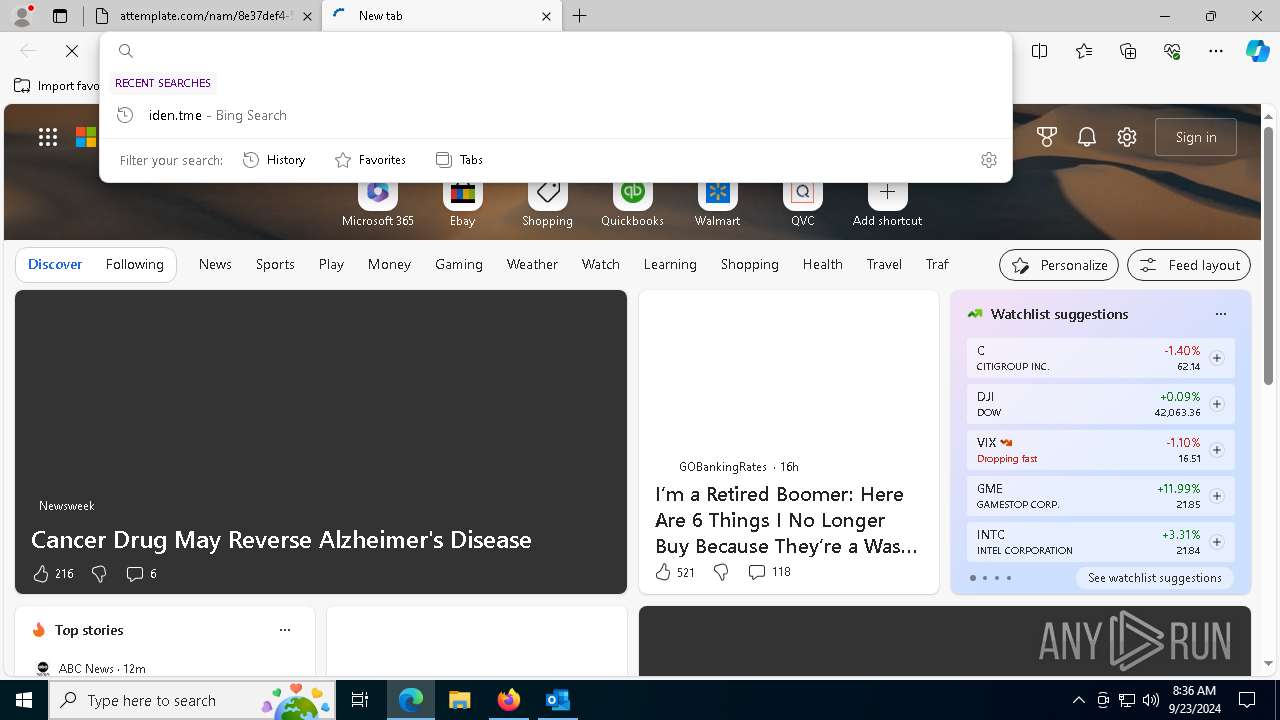Open Outlook from the taskbar
The width and height of the screenshot is (1280, 720).
(x=557, y=700)
